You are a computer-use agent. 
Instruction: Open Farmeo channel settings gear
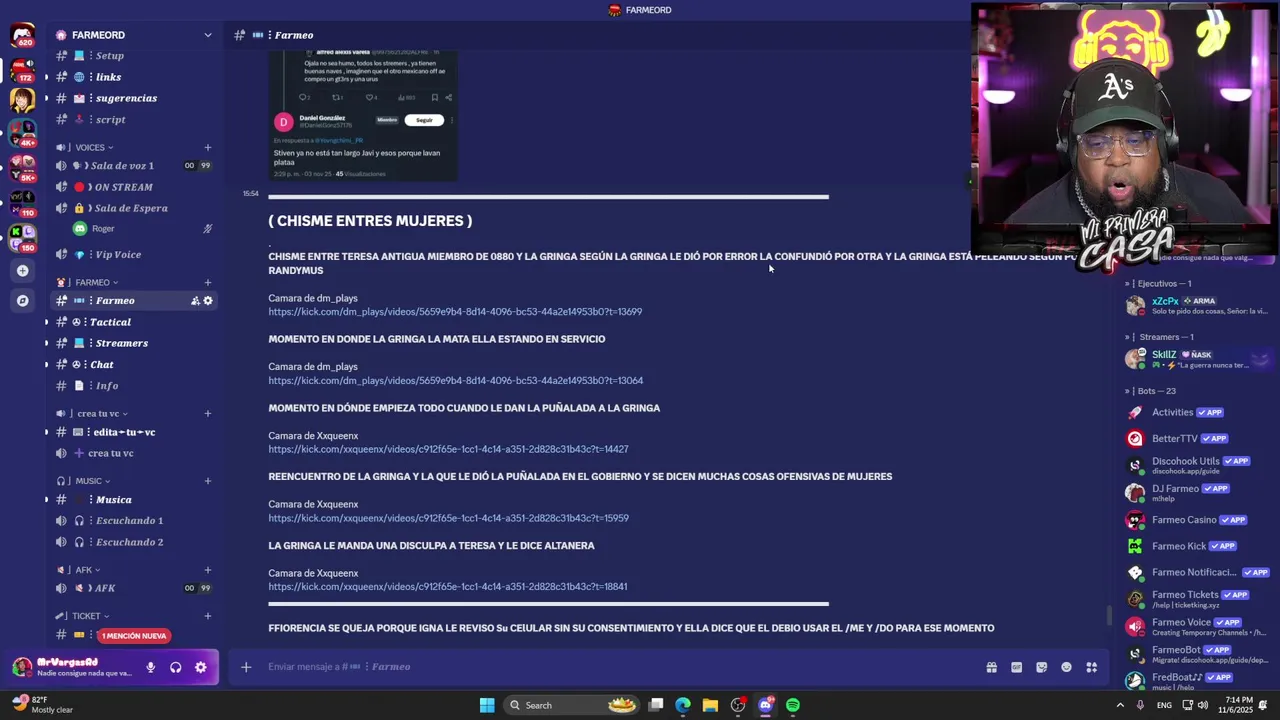(208, 301)
